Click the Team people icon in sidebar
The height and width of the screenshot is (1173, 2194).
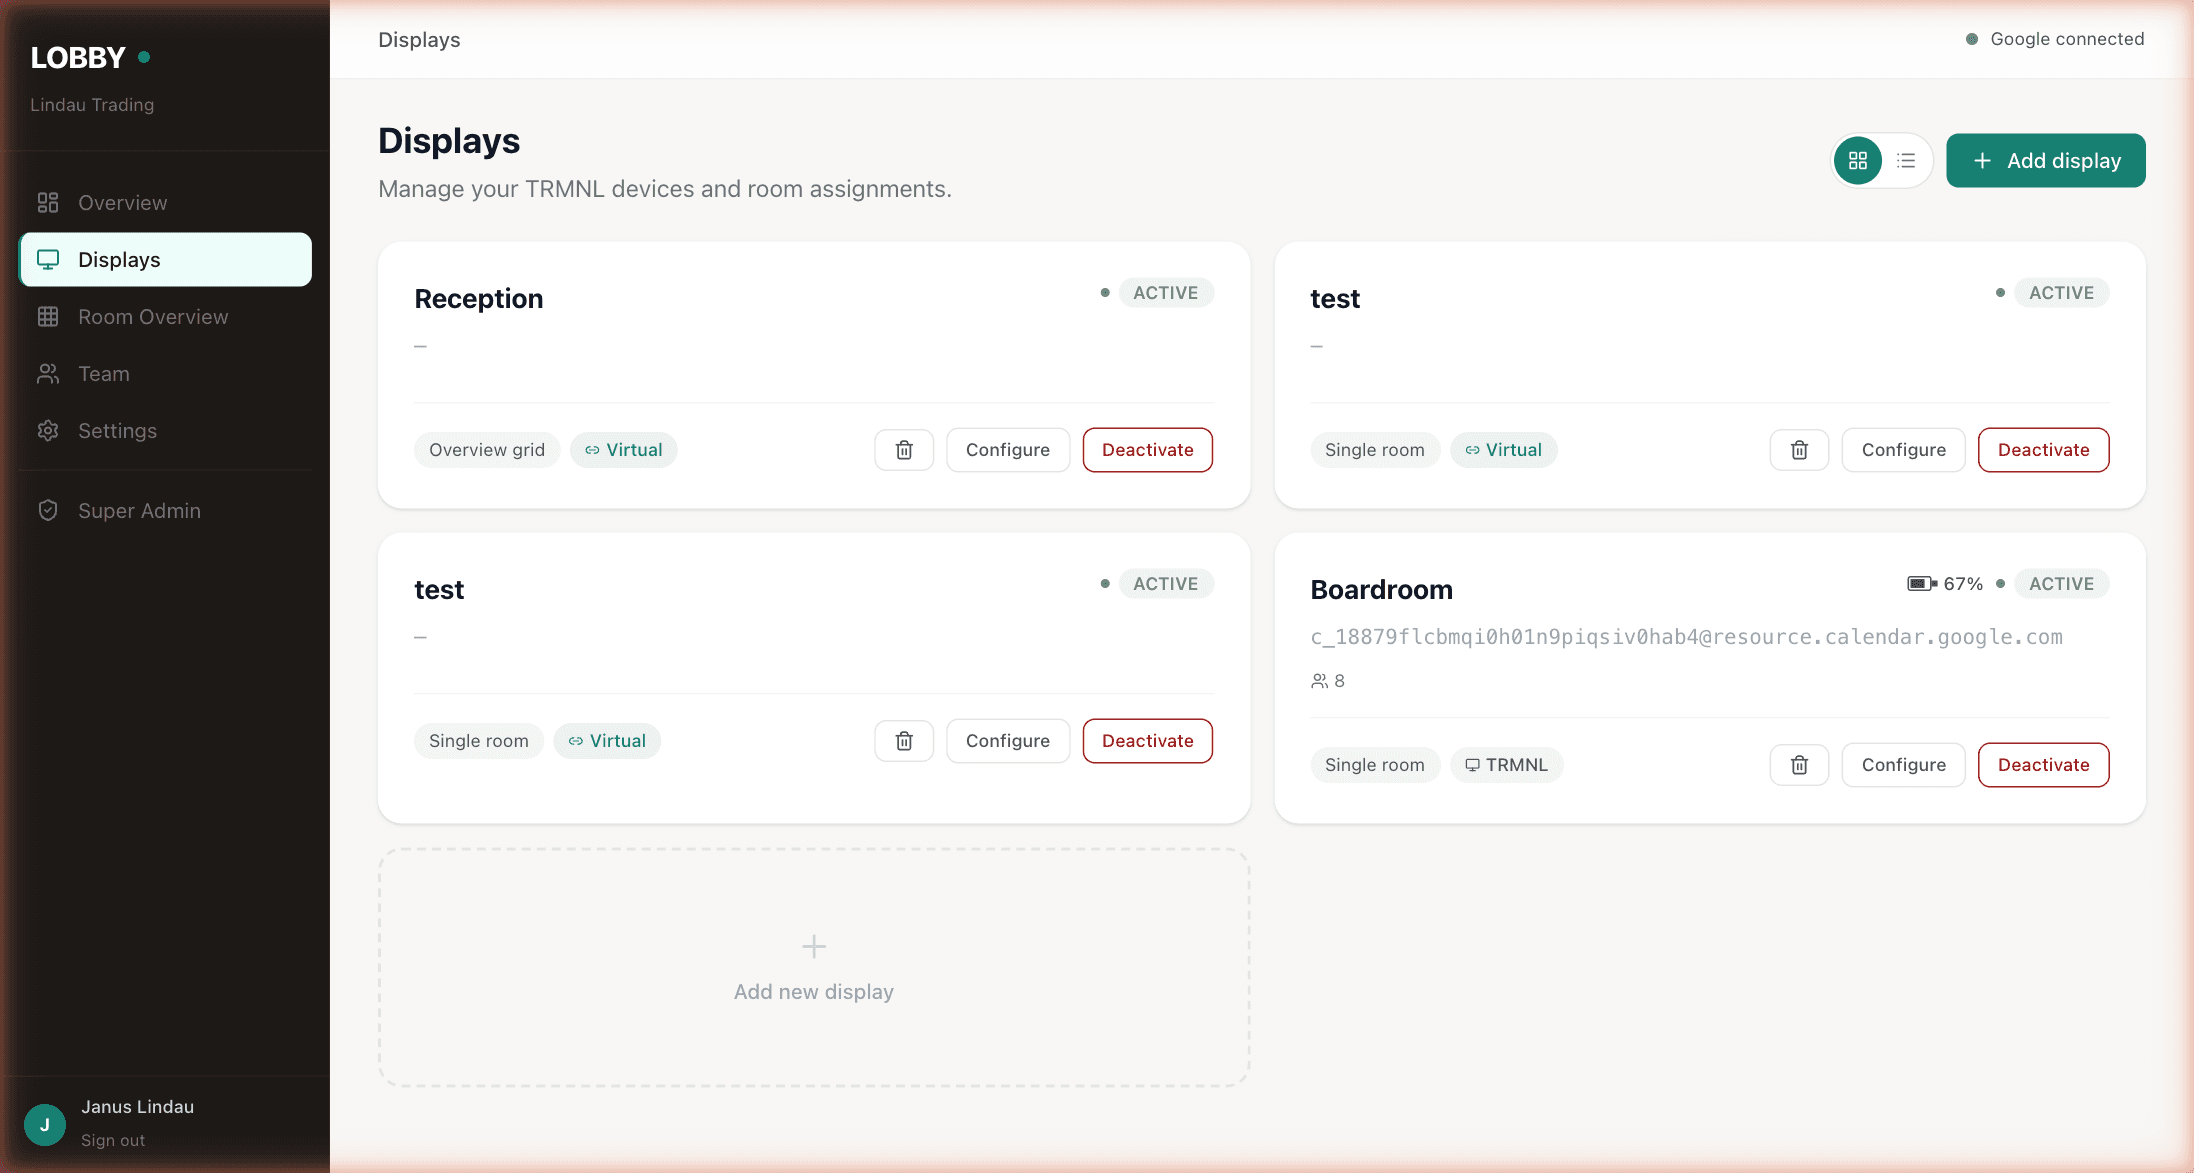click(x=48, y=374)
